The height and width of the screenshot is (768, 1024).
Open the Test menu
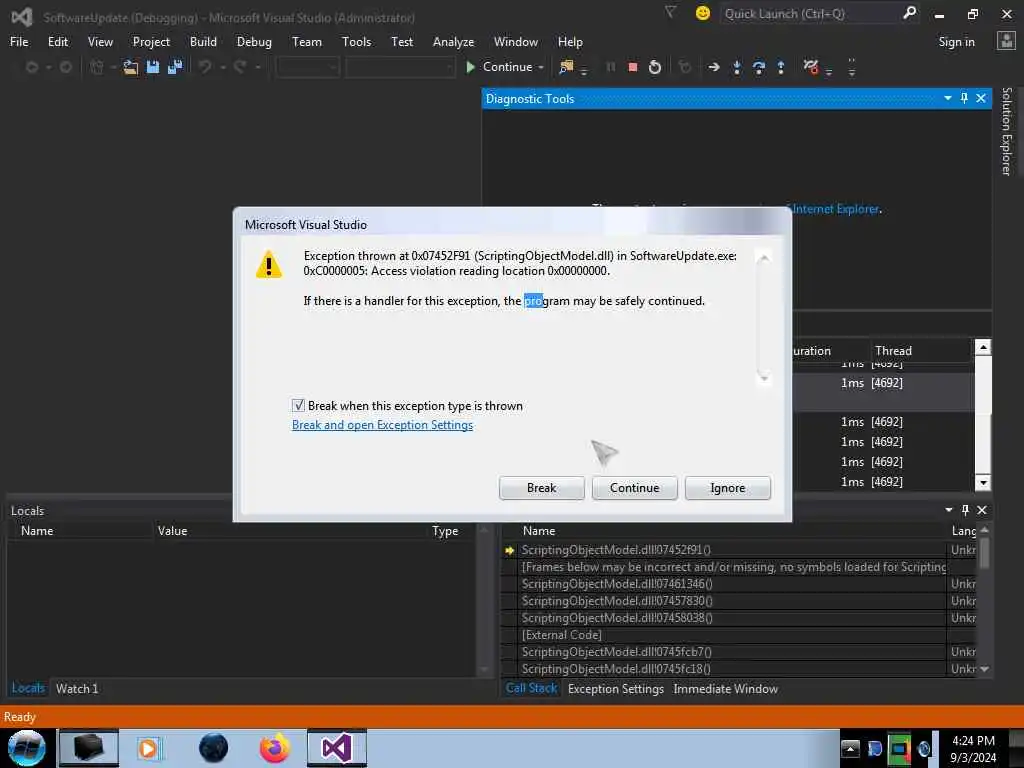(402, 42)
